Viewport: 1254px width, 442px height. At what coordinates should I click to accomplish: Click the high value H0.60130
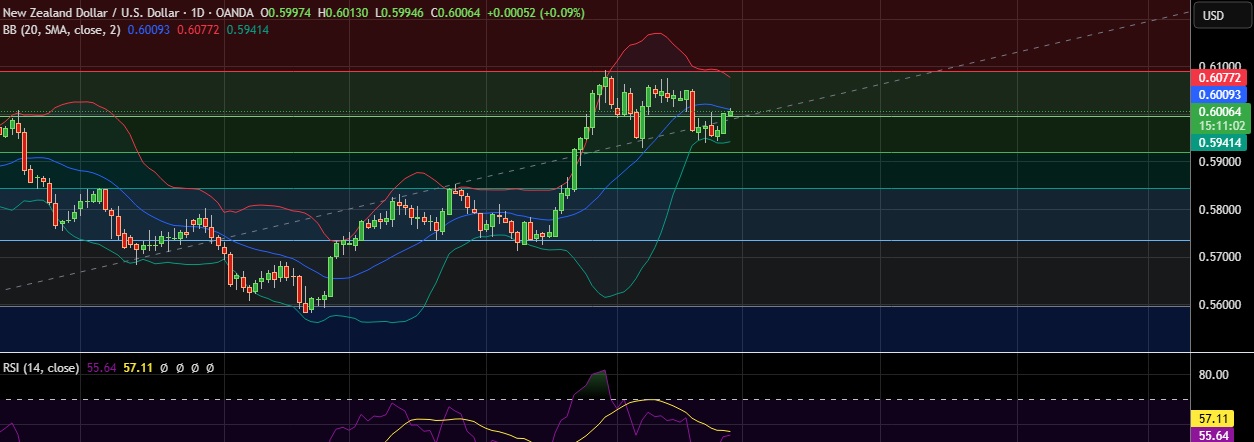341,13
